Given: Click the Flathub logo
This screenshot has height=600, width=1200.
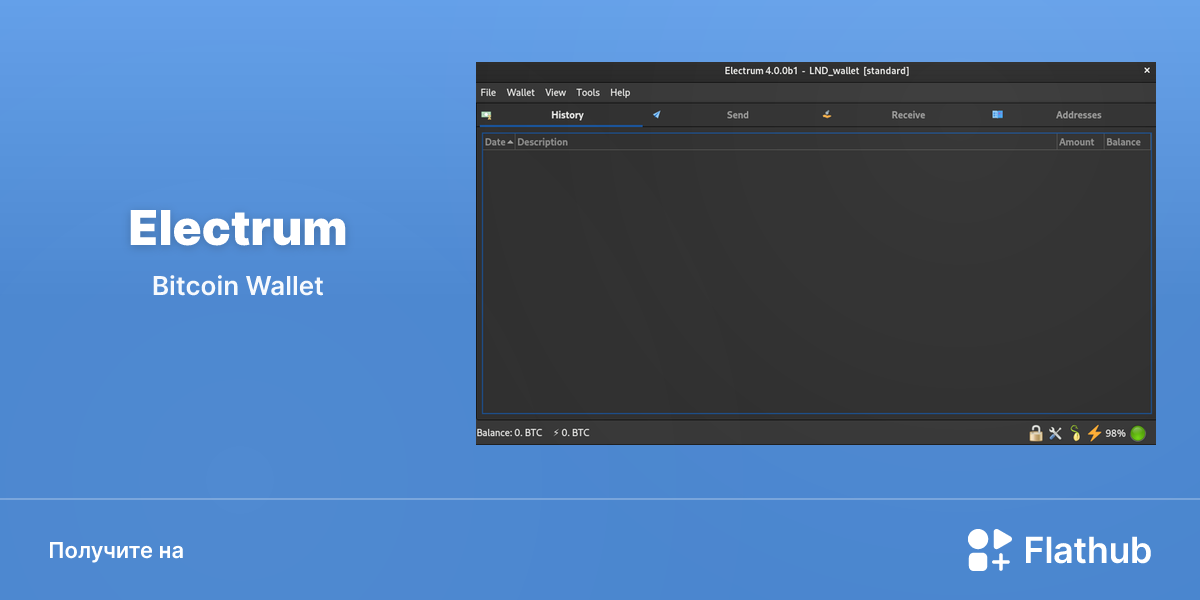Looking at the screenshot, I should click(x=1059, y=550).
